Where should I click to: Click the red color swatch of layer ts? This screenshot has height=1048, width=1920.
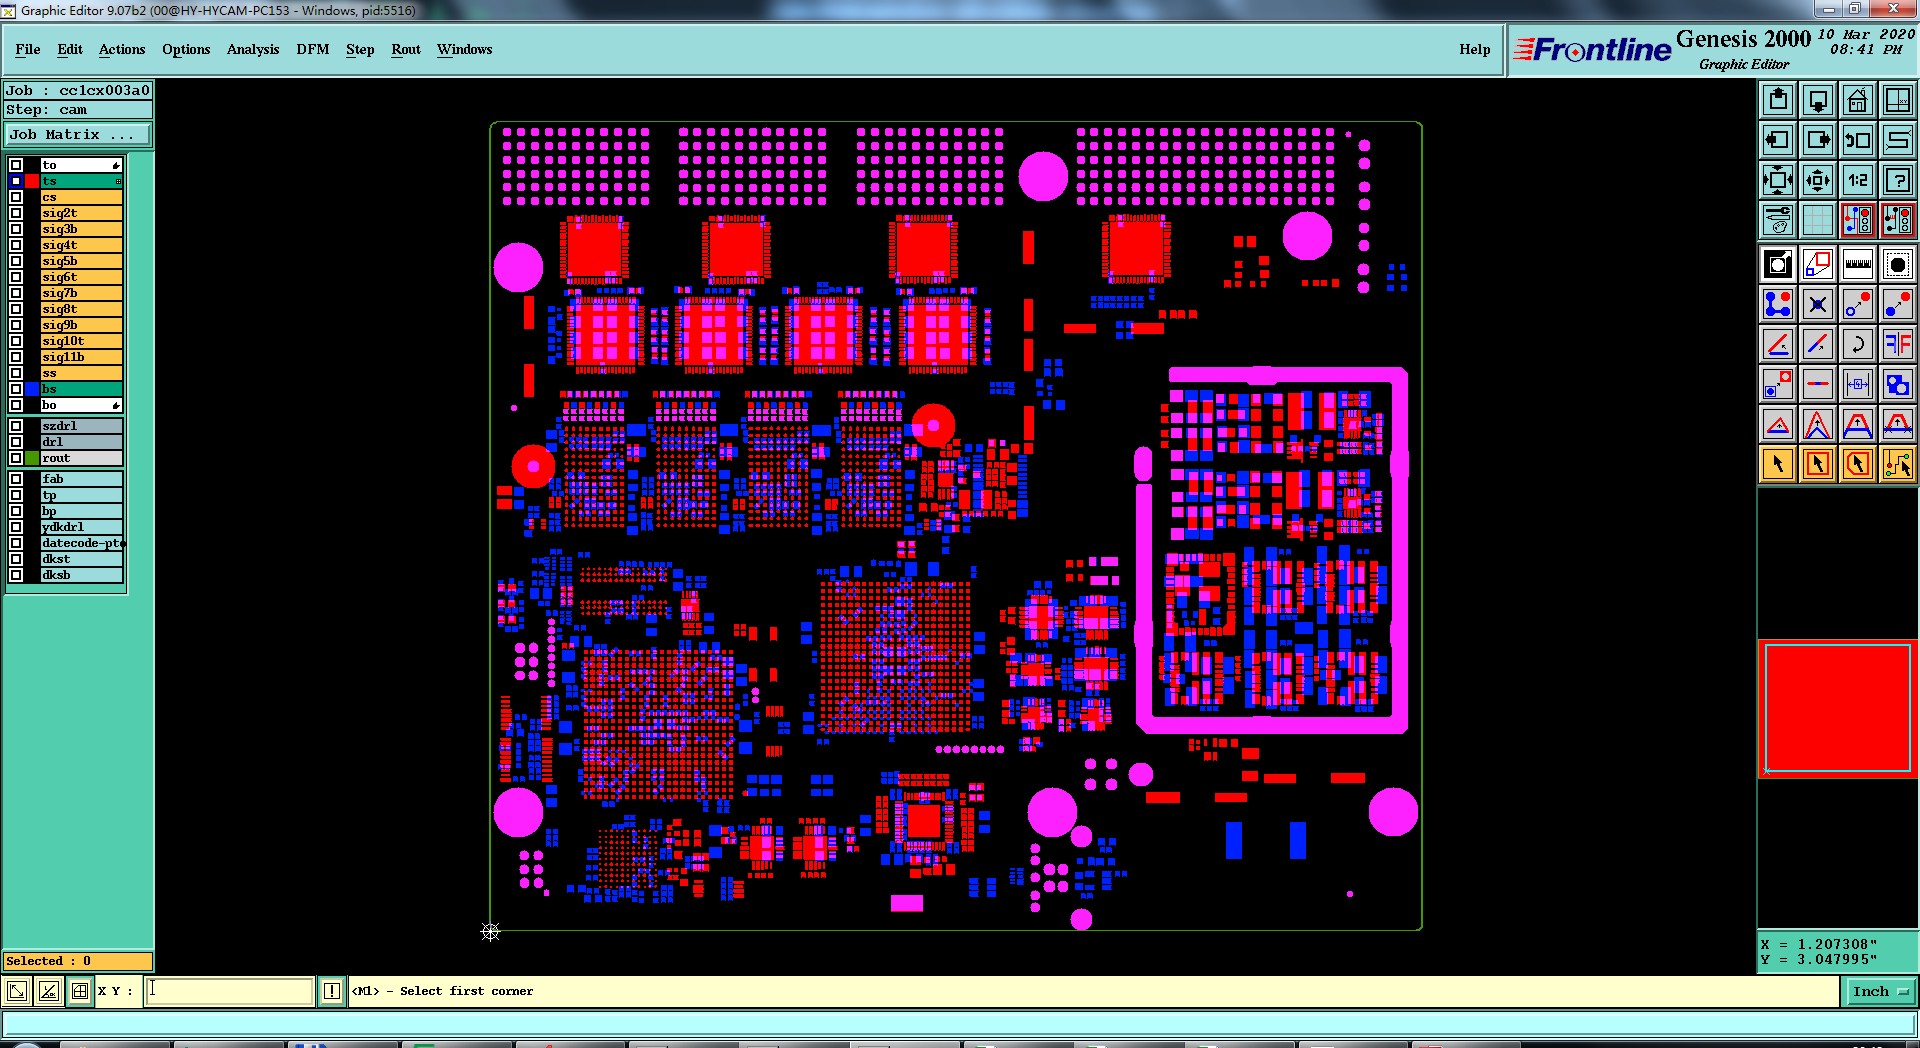(32, 181)
